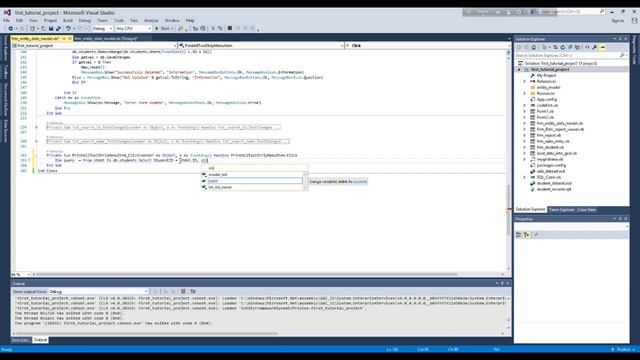Screen dimensions: 640x360
Task: Click the Save All icon in the toolbar
Action: coord(58,29)
